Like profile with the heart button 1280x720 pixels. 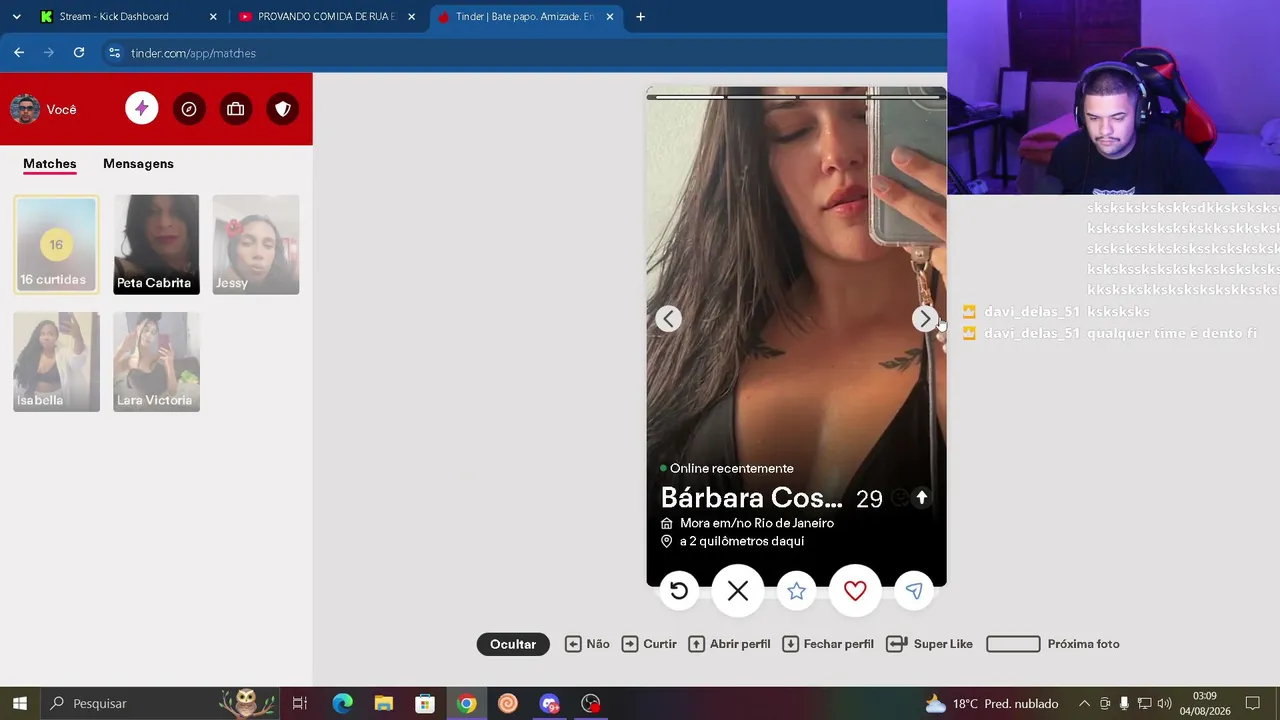855,591
